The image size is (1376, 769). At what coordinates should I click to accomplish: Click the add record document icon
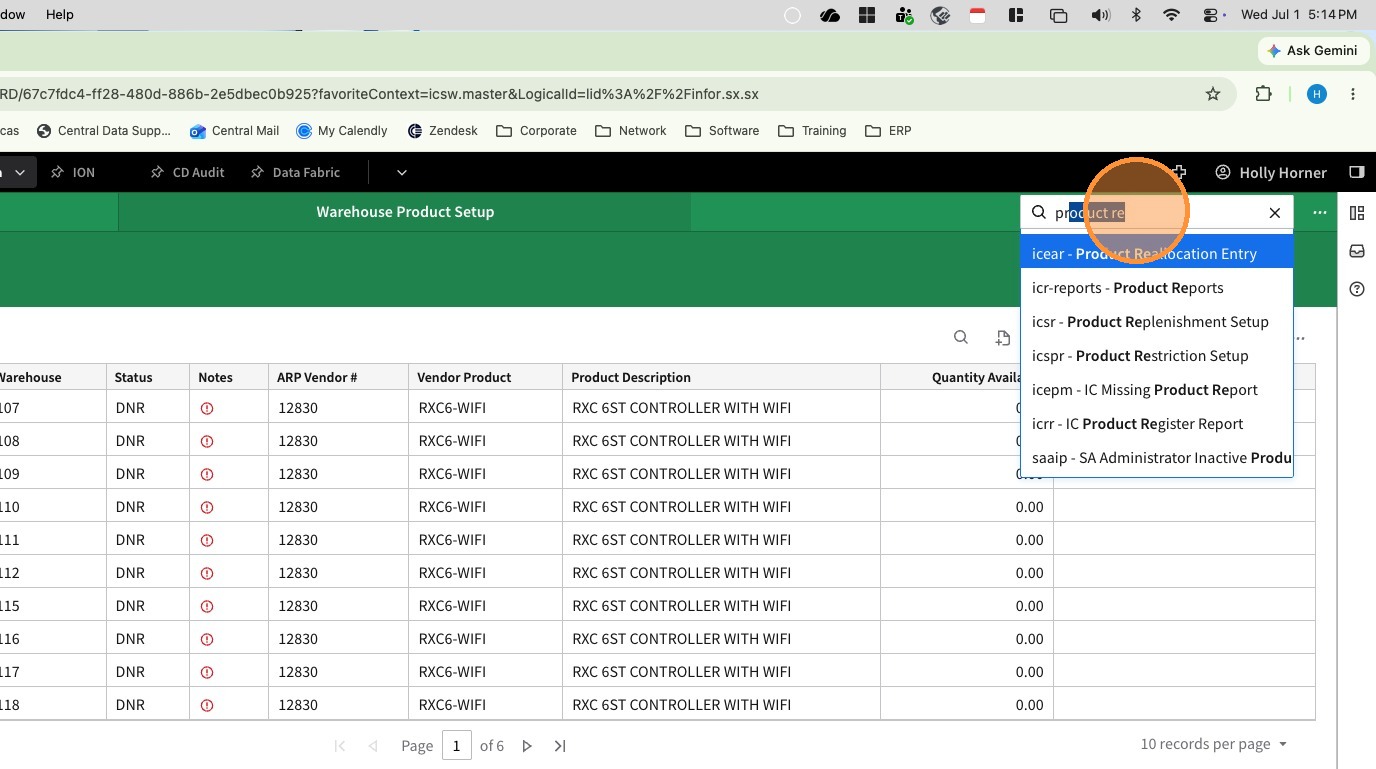click(1003, 338)
